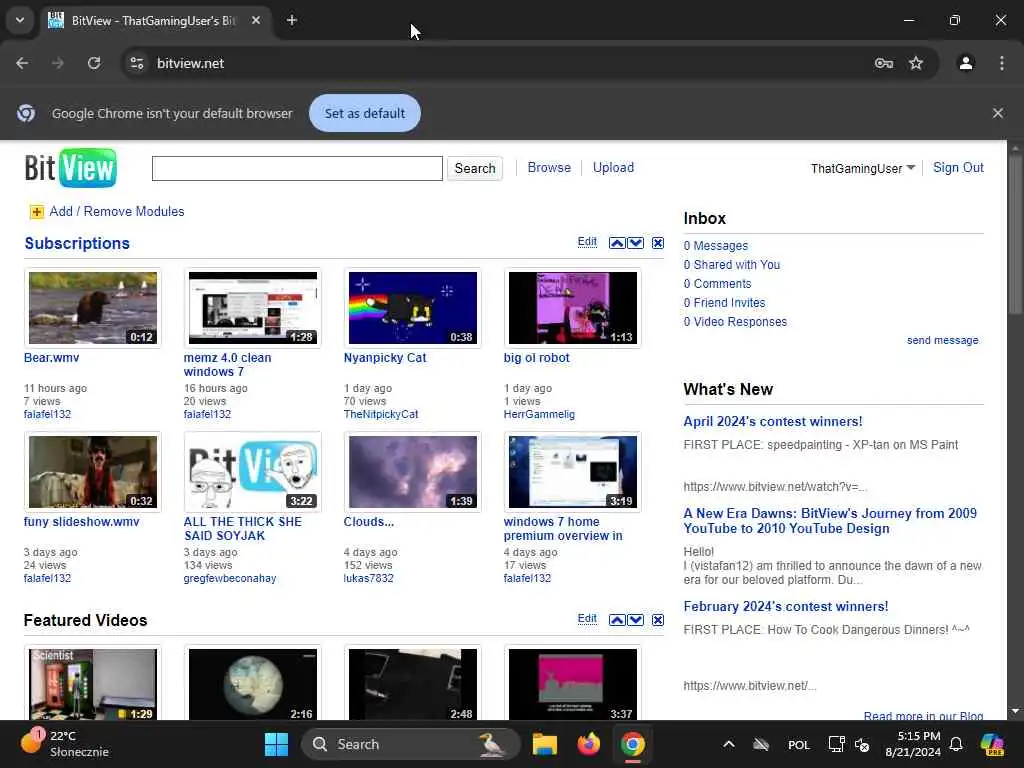Open Windows Start menu
Screen dimensions: 1024x768
tap(276, 744)
